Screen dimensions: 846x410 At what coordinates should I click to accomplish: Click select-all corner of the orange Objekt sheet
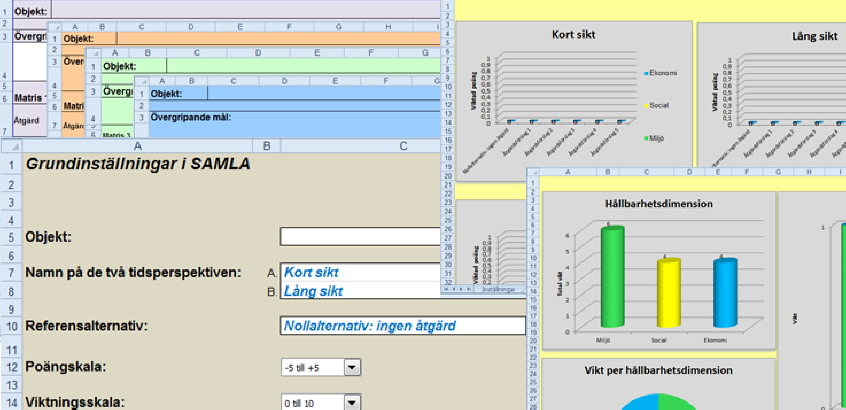(x=55, y=27)
